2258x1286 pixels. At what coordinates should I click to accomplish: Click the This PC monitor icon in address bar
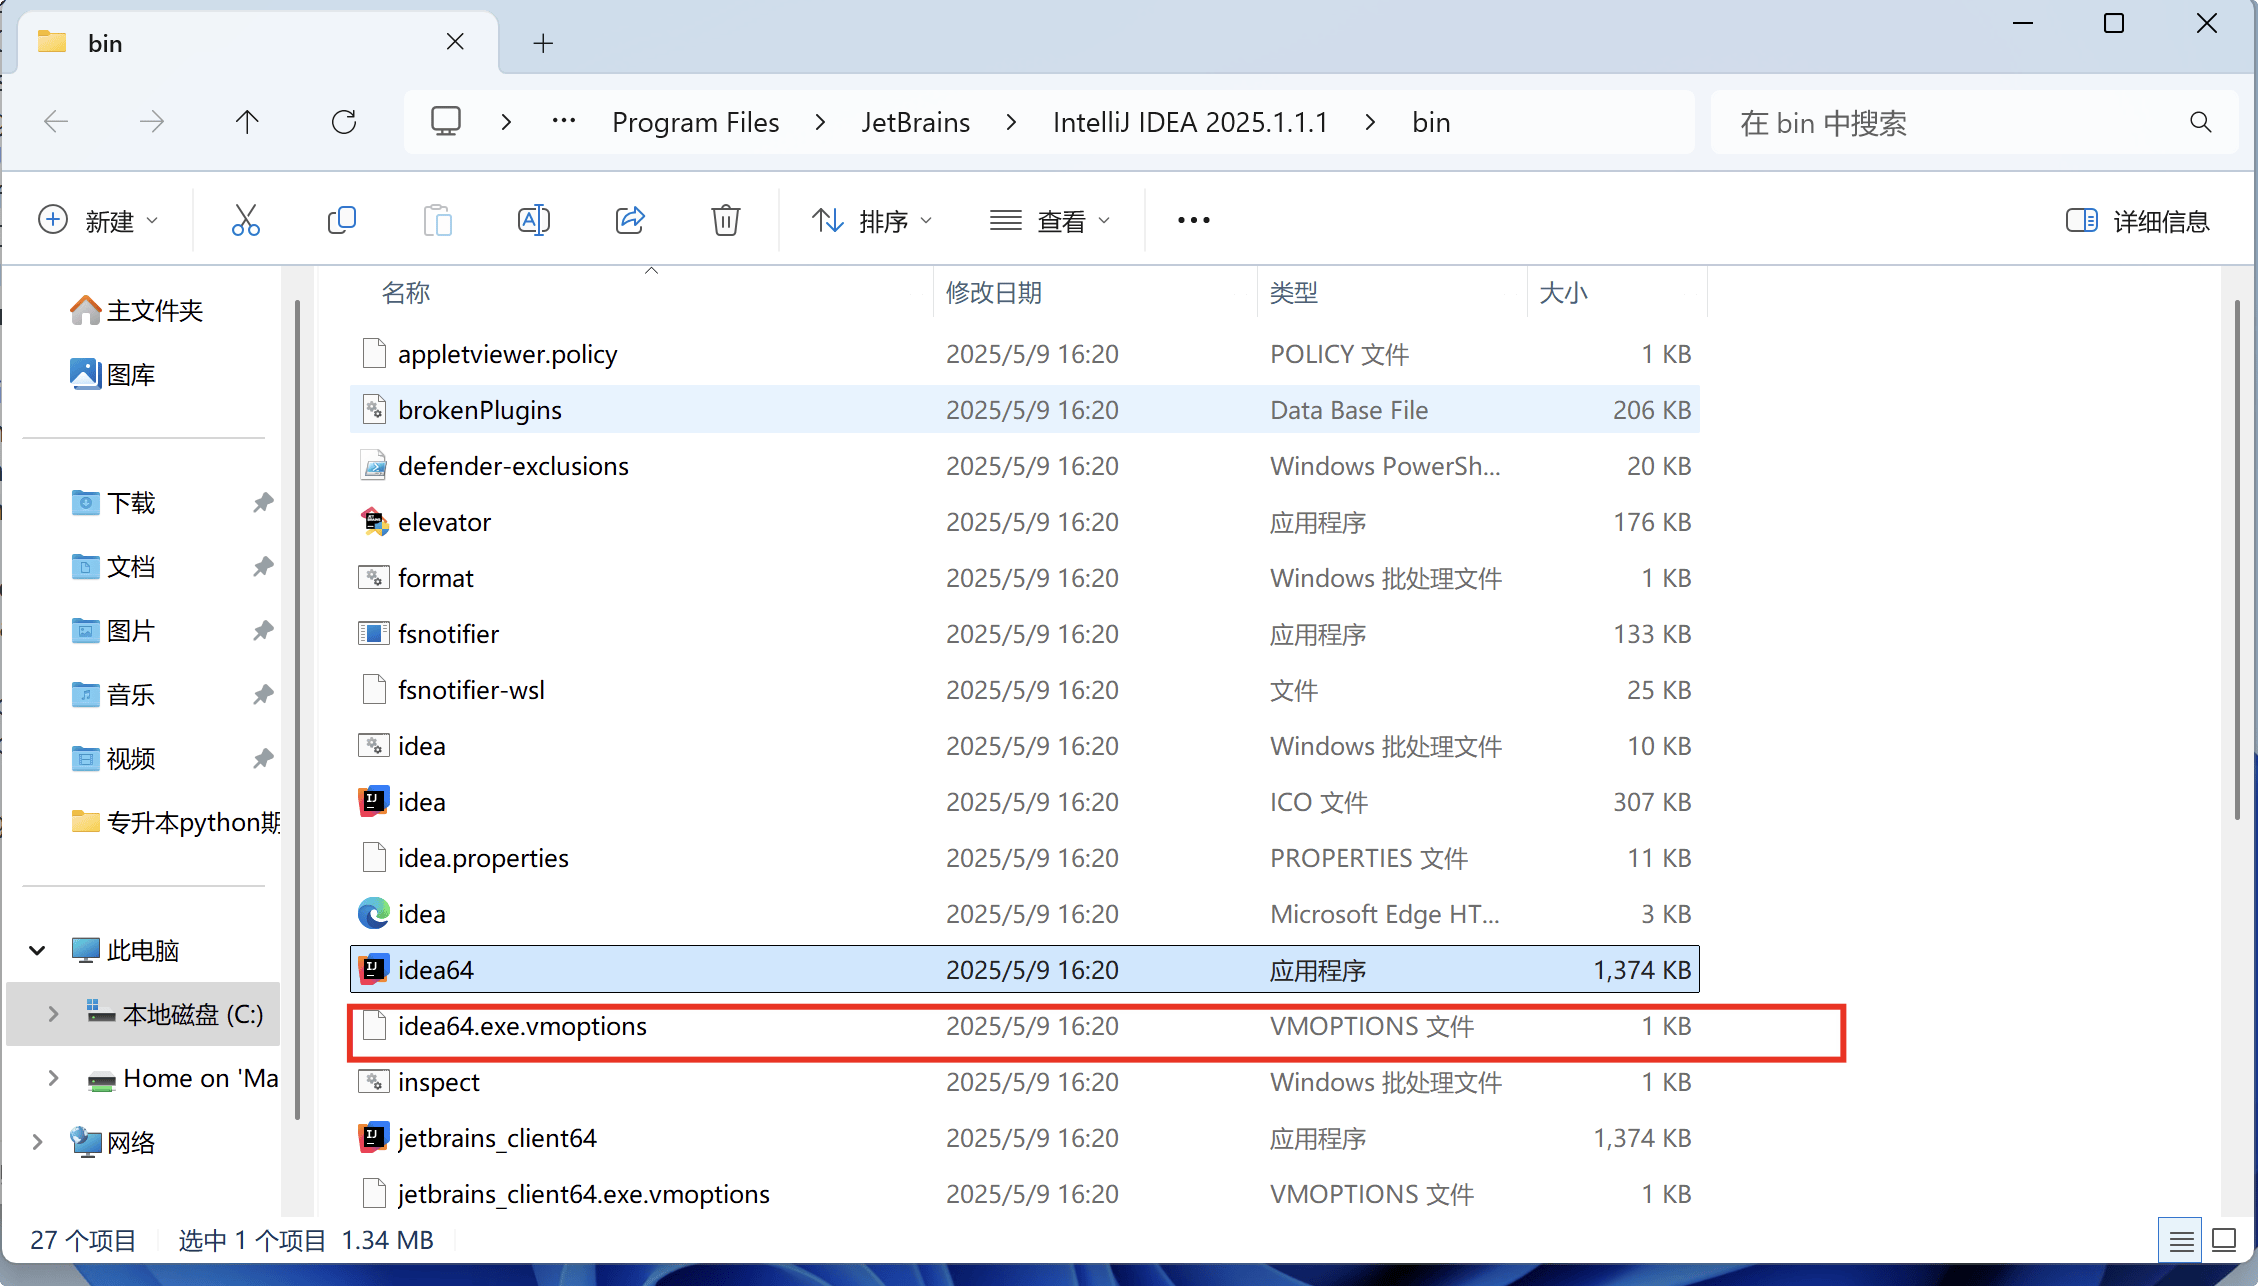click(446, 122)
